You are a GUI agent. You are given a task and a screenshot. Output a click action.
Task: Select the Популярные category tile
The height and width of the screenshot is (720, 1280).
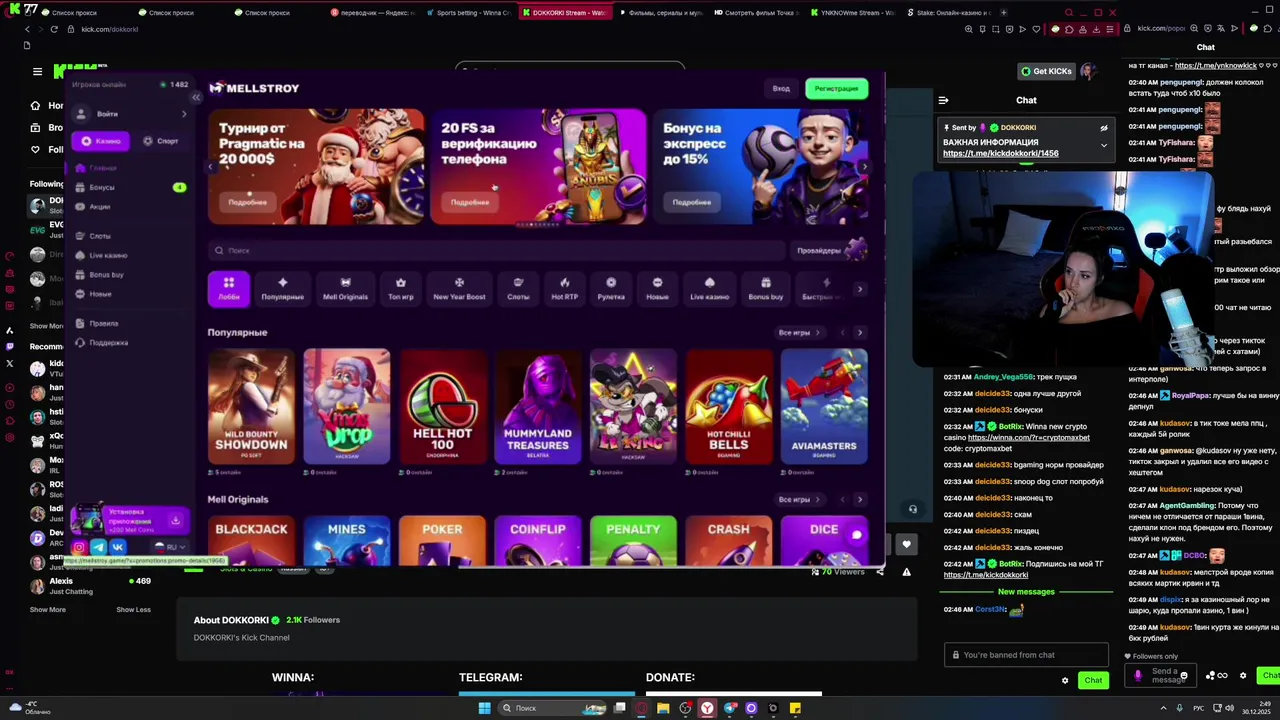[x=282, y=288]
